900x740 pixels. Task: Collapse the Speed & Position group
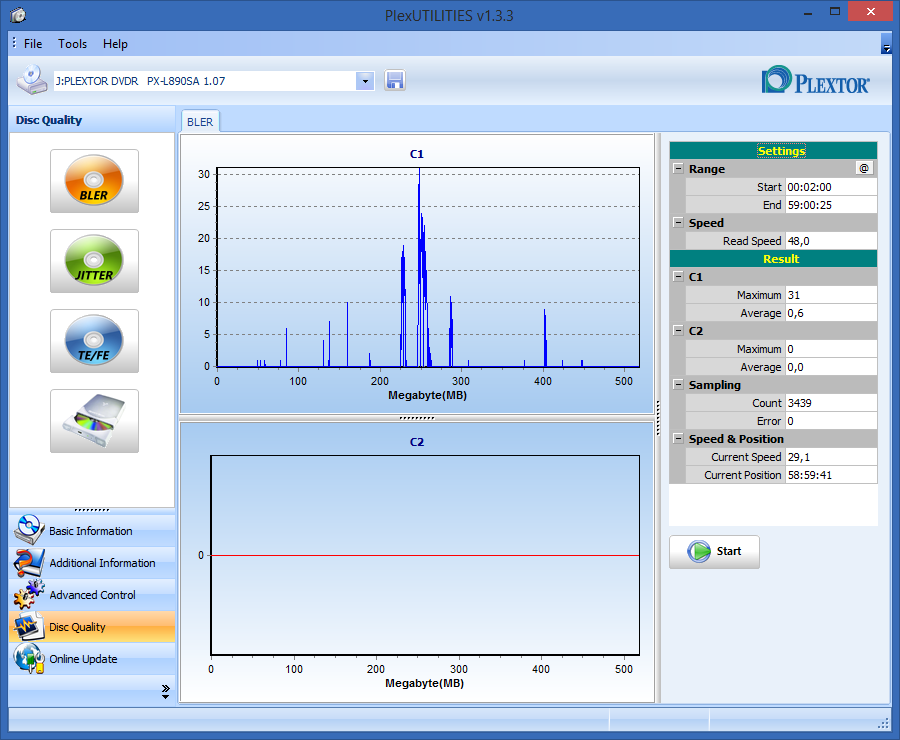click(678, 439)
